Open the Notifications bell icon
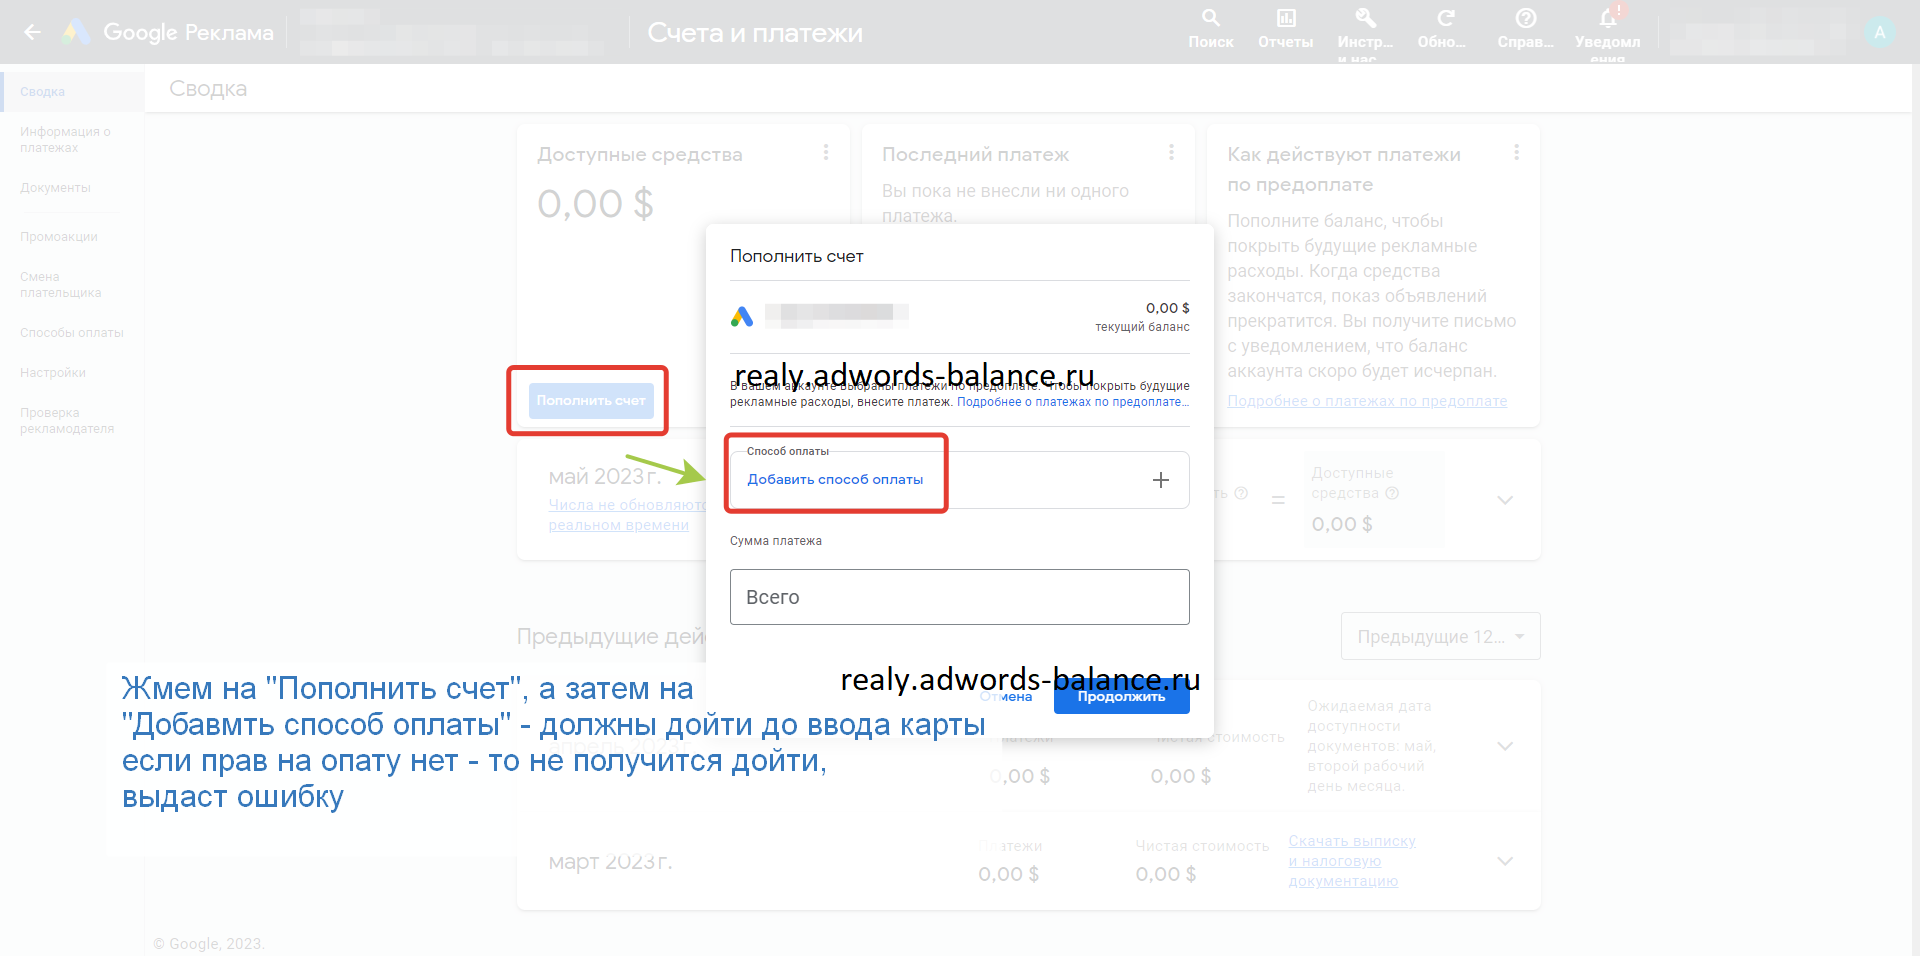 pyautogui.click(x=1607, y=19)
